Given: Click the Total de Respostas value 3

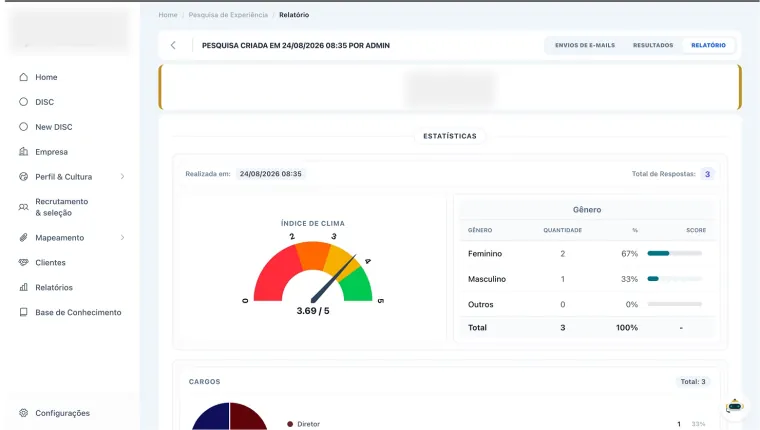Looking at the screenshot, I should 707,174.
